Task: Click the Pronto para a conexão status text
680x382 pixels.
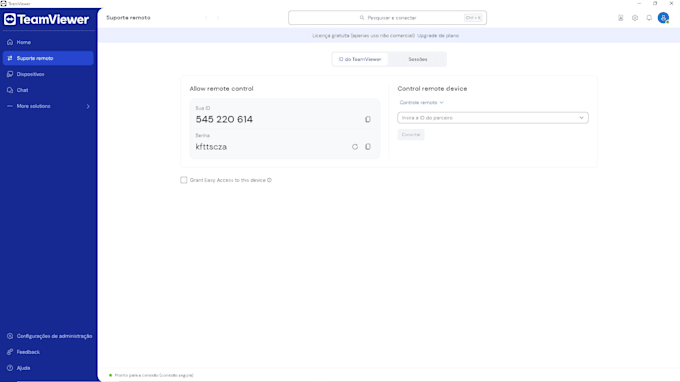Action: (154, 375)
